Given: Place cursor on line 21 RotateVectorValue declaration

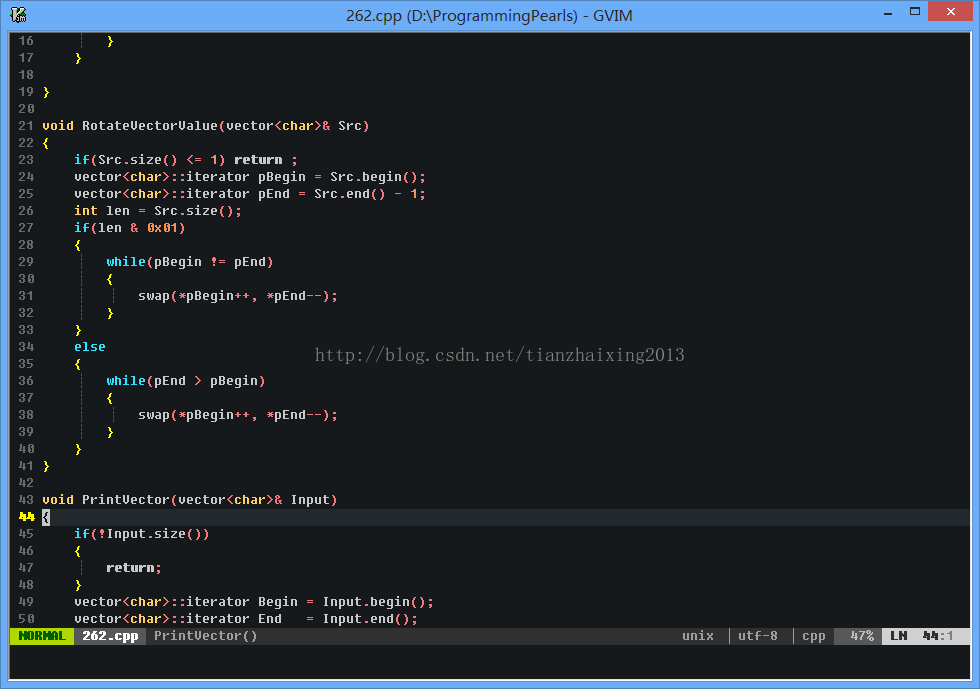Looking at the screenshot, I should (206, 126).
